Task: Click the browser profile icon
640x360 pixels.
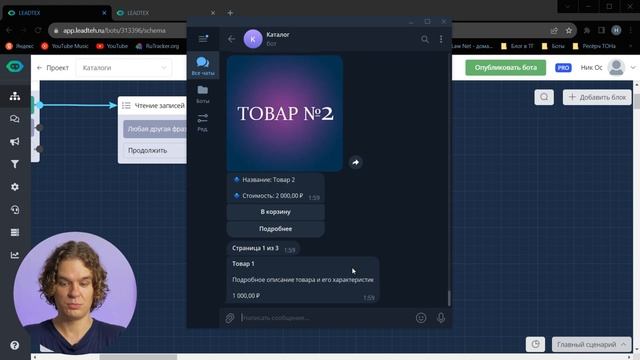Action: (616, 31)
